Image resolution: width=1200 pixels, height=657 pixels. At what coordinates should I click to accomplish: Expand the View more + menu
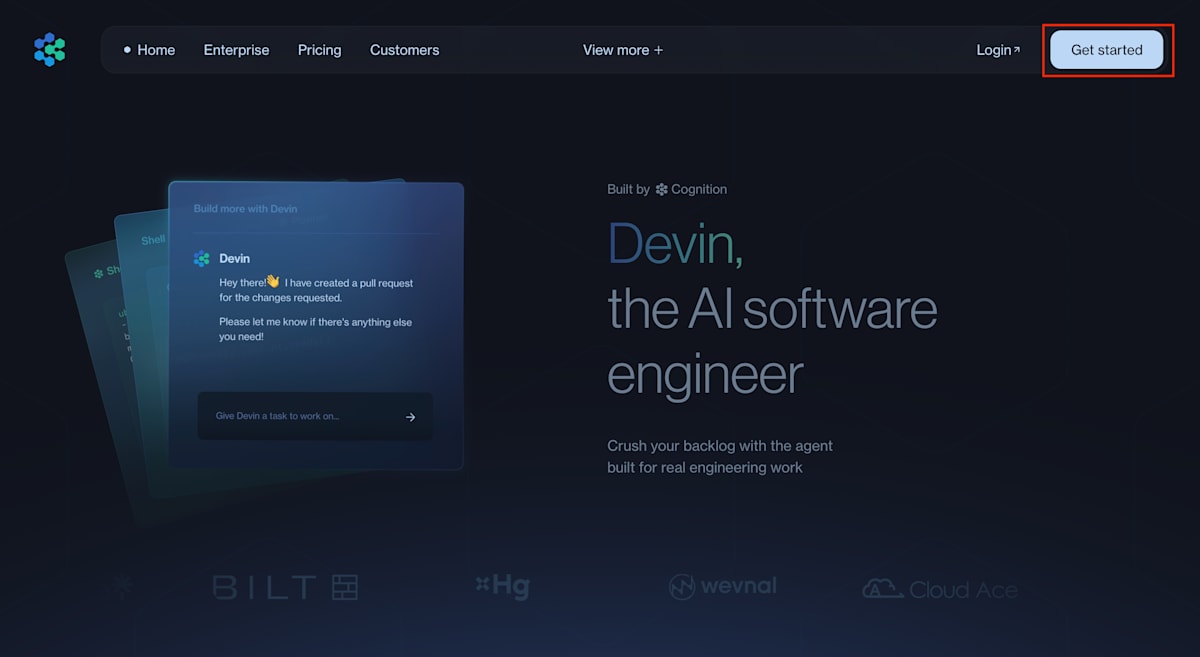click(x=623, y=50)
